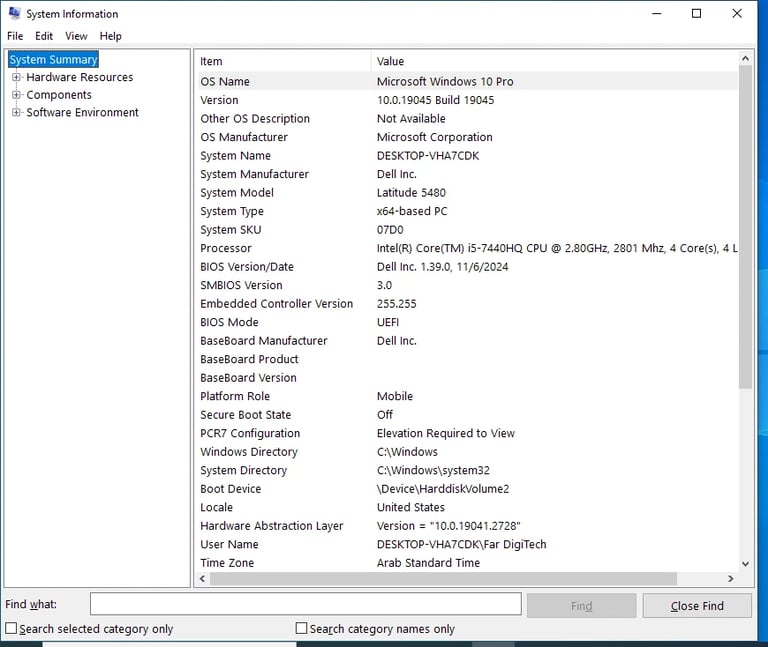Select the OS Name row

tap(467, 81)
